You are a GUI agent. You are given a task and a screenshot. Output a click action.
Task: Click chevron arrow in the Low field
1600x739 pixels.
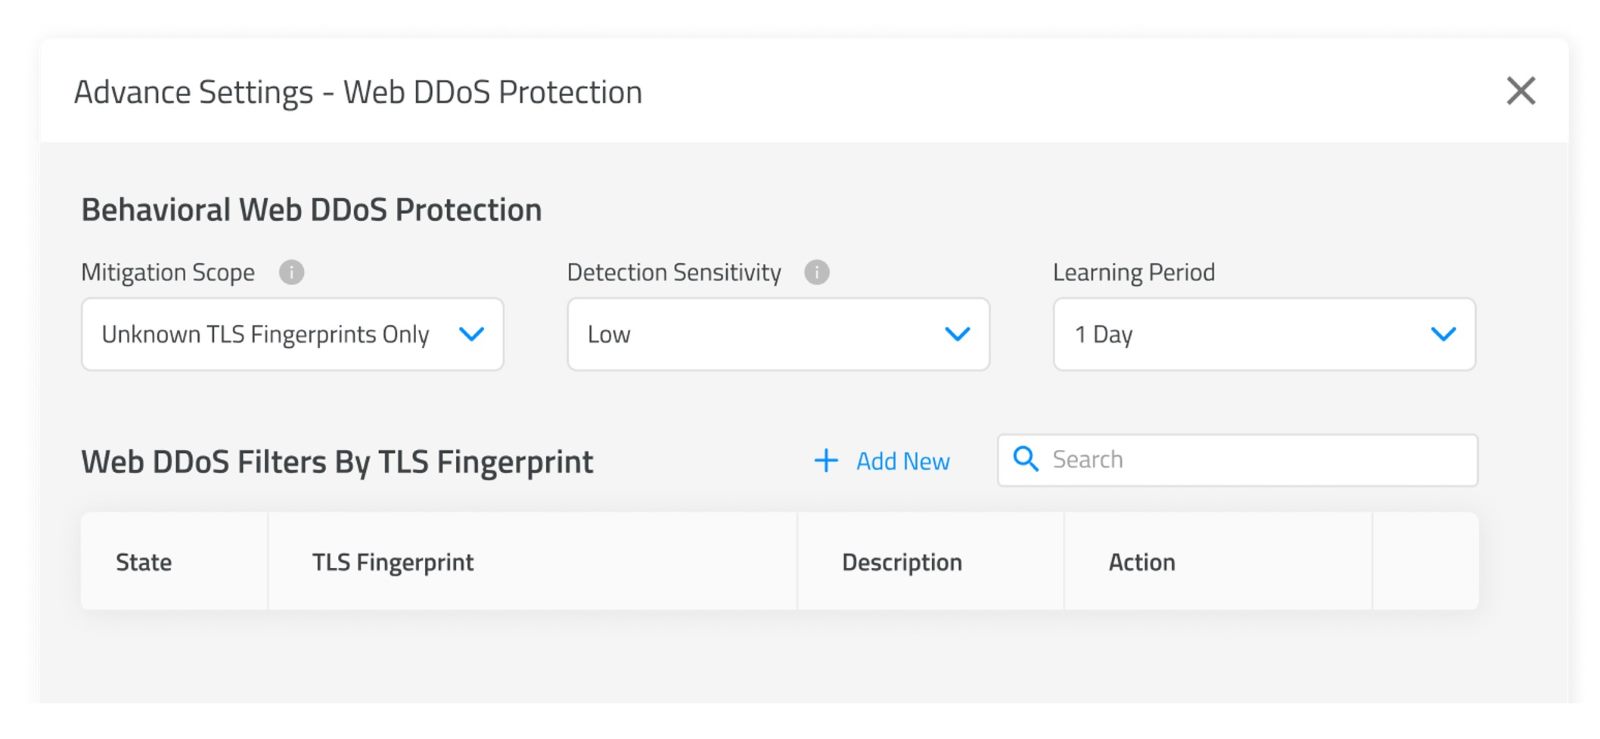click(x=957, y=334)
